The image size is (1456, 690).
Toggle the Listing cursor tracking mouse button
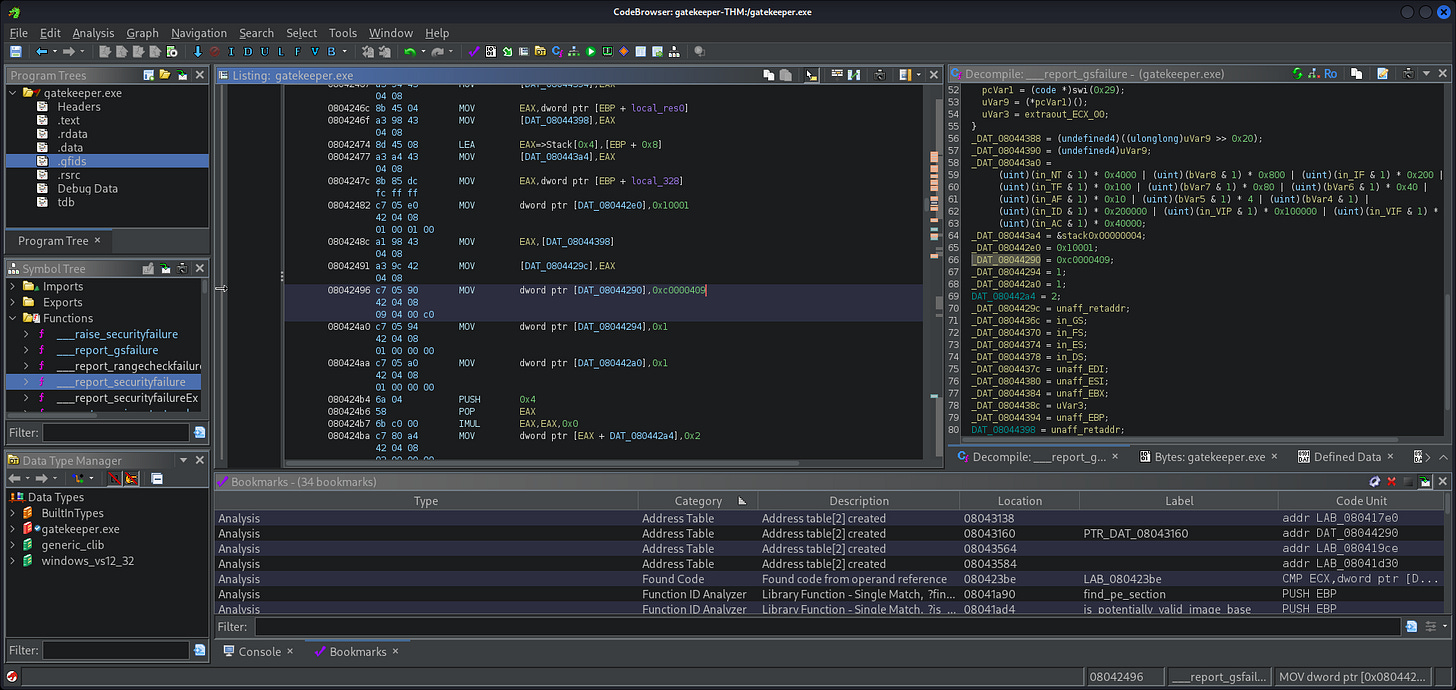[x=811, y=75]
